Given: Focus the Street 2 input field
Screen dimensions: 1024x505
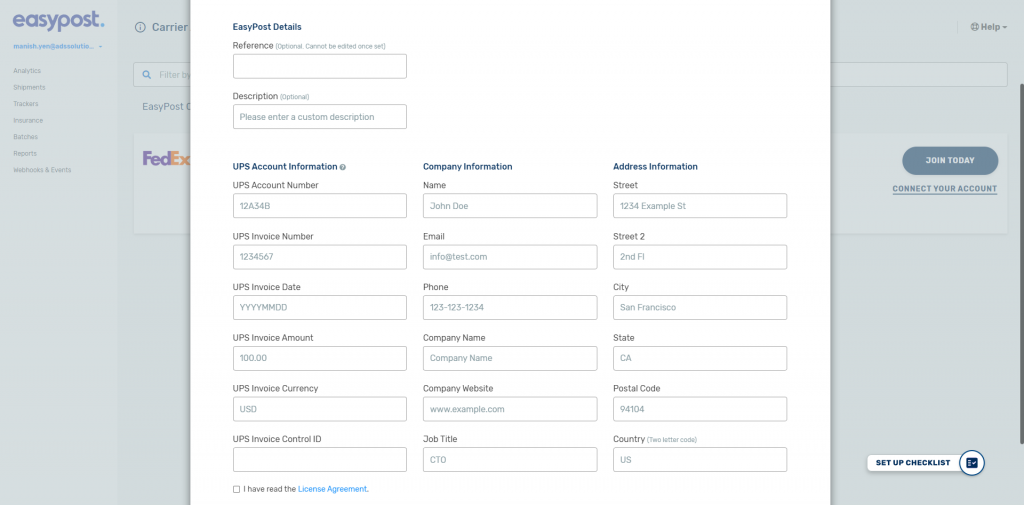Looking at the screenshot, I should pyautogui.click(x=700, y=257).
